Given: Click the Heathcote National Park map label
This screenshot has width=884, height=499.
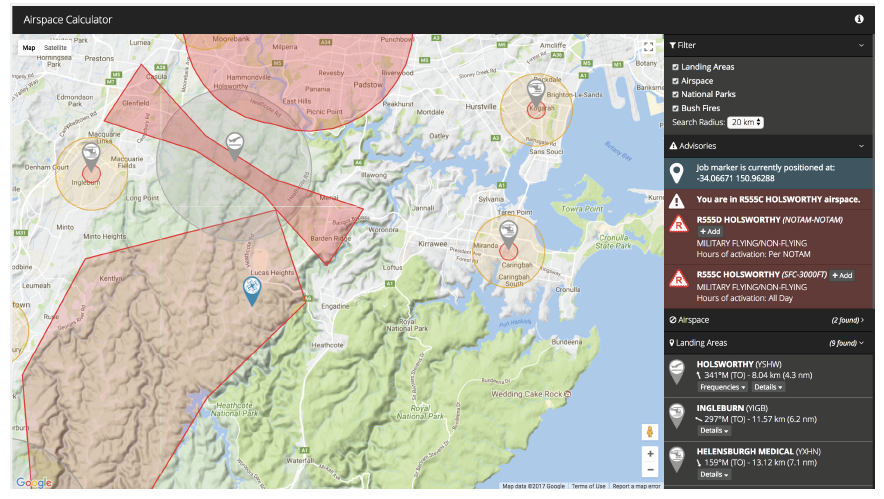Looking at the screenshot, I should pyautogui.click(x=235, y=409).
